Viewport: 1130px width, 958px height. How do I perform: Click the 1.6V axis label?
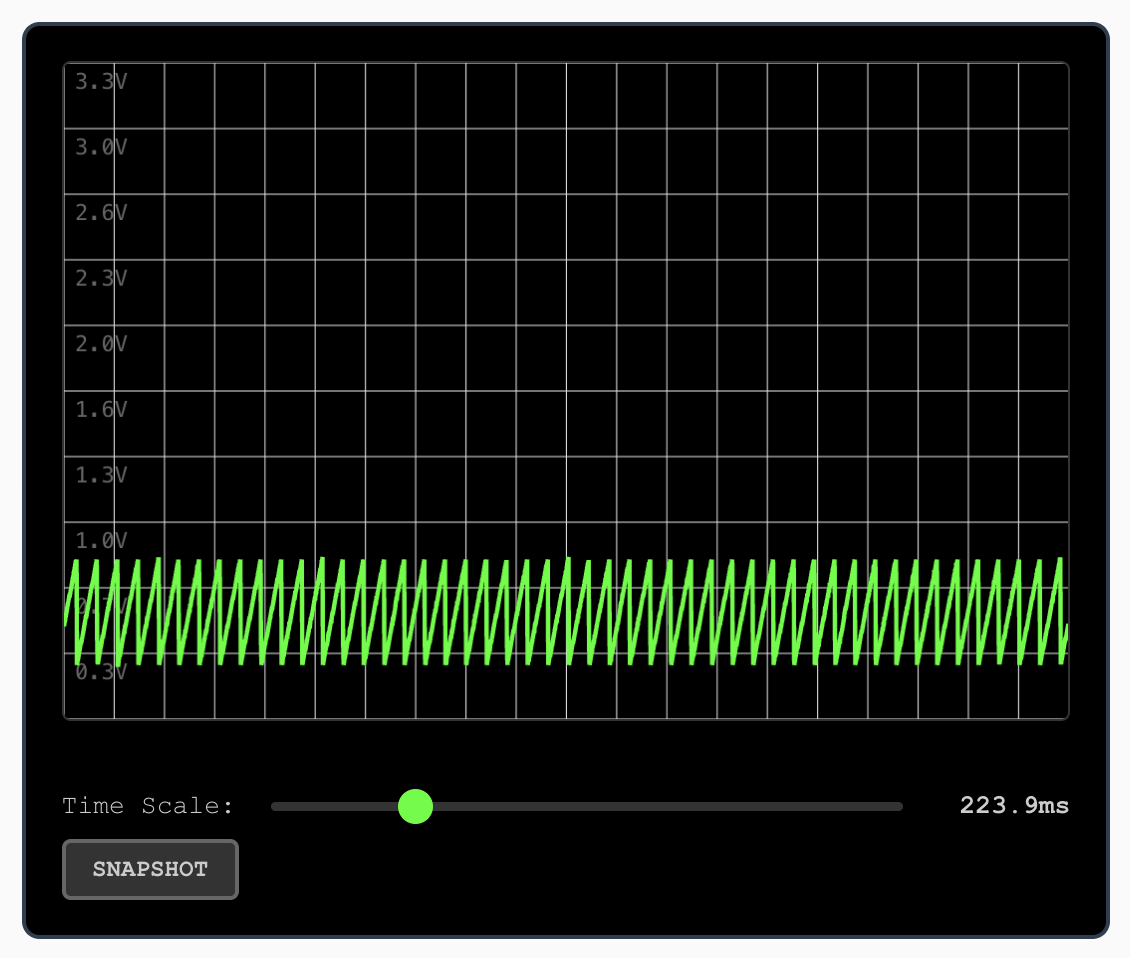[101, 409]
